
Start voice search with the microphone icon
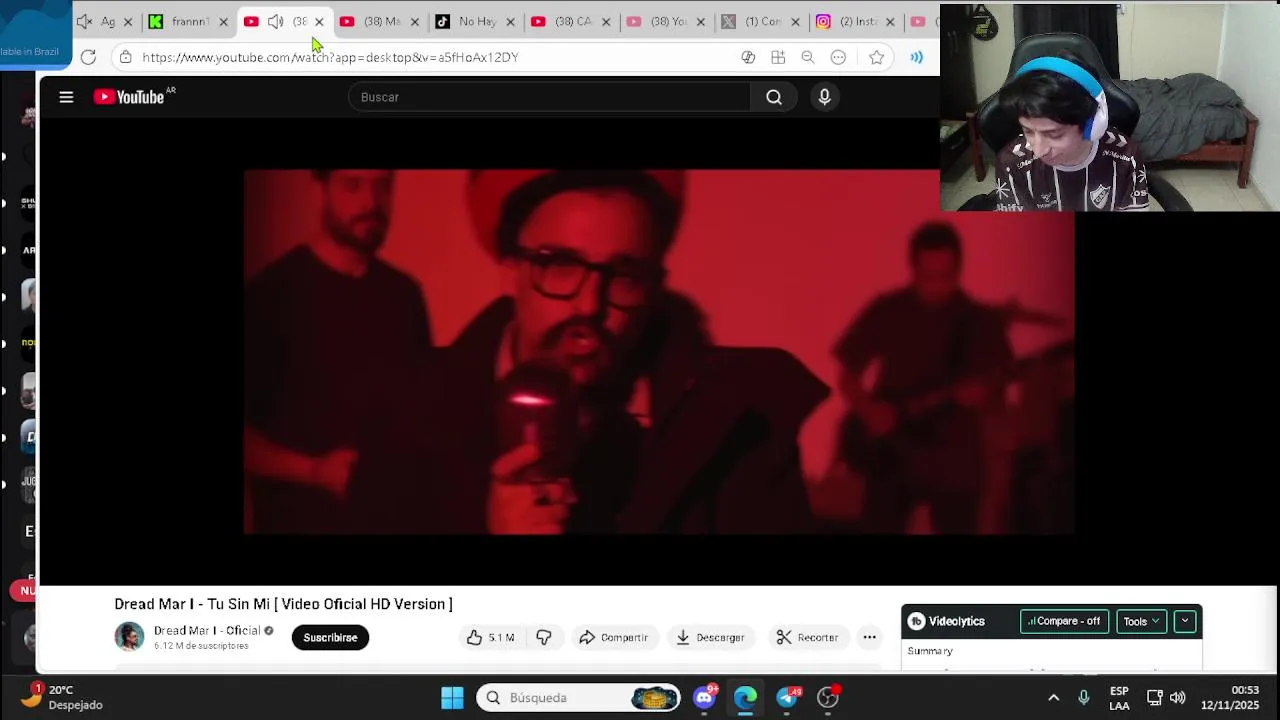coord(824,97)
